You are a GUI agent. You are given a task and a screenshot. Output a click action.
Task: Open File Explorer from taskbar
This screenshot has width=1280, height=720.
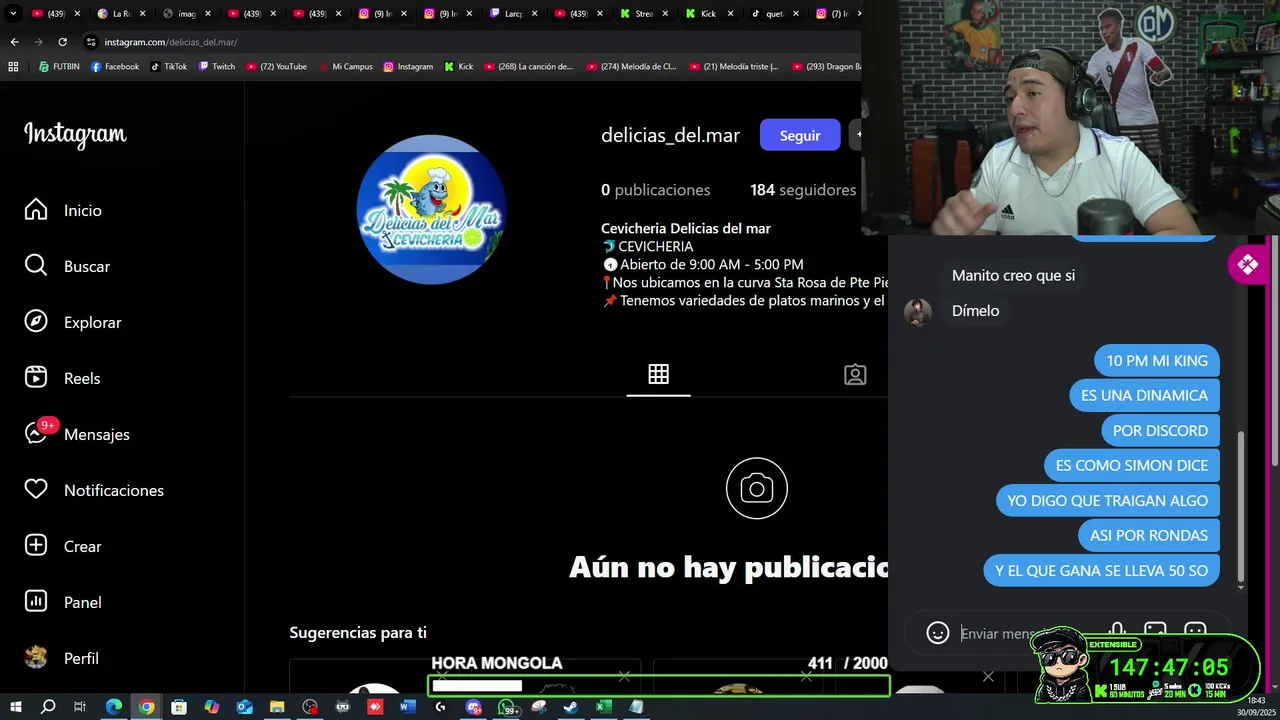(x=277, y=707)
